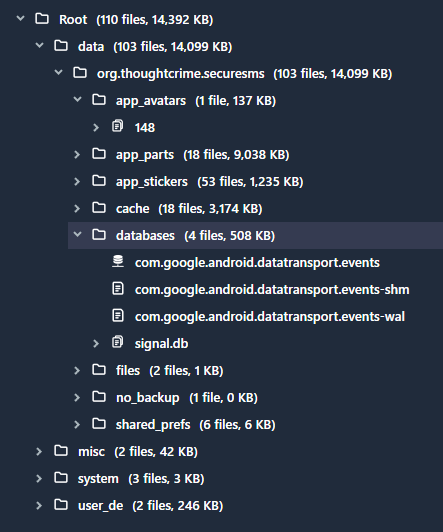This screenshot has width=443, height=532.
Task: Click the multi-file icon next to 148
Action: click(118, 127)
